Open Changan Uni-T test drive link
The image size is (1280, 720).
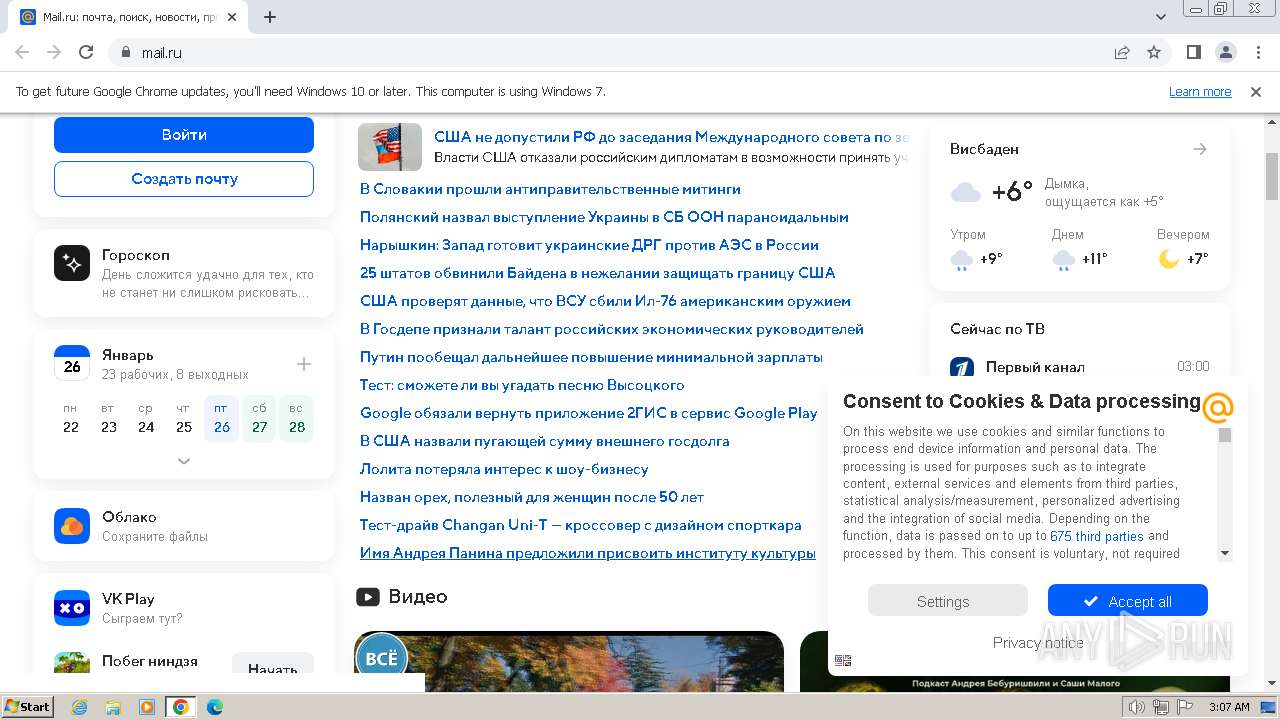(x=580, y=525)
